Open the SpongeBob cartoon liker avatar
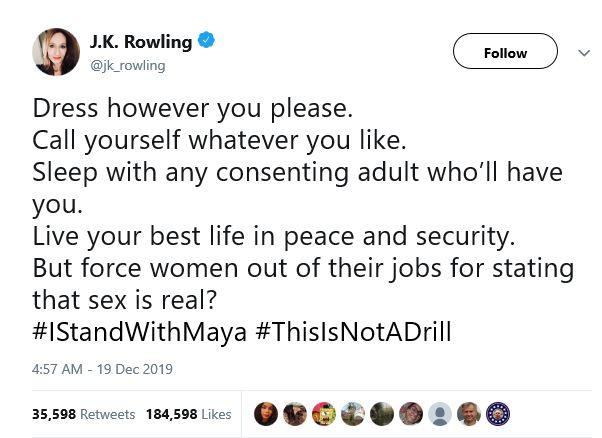The height and width of the screenshot is (438, 602). point(324,414)
